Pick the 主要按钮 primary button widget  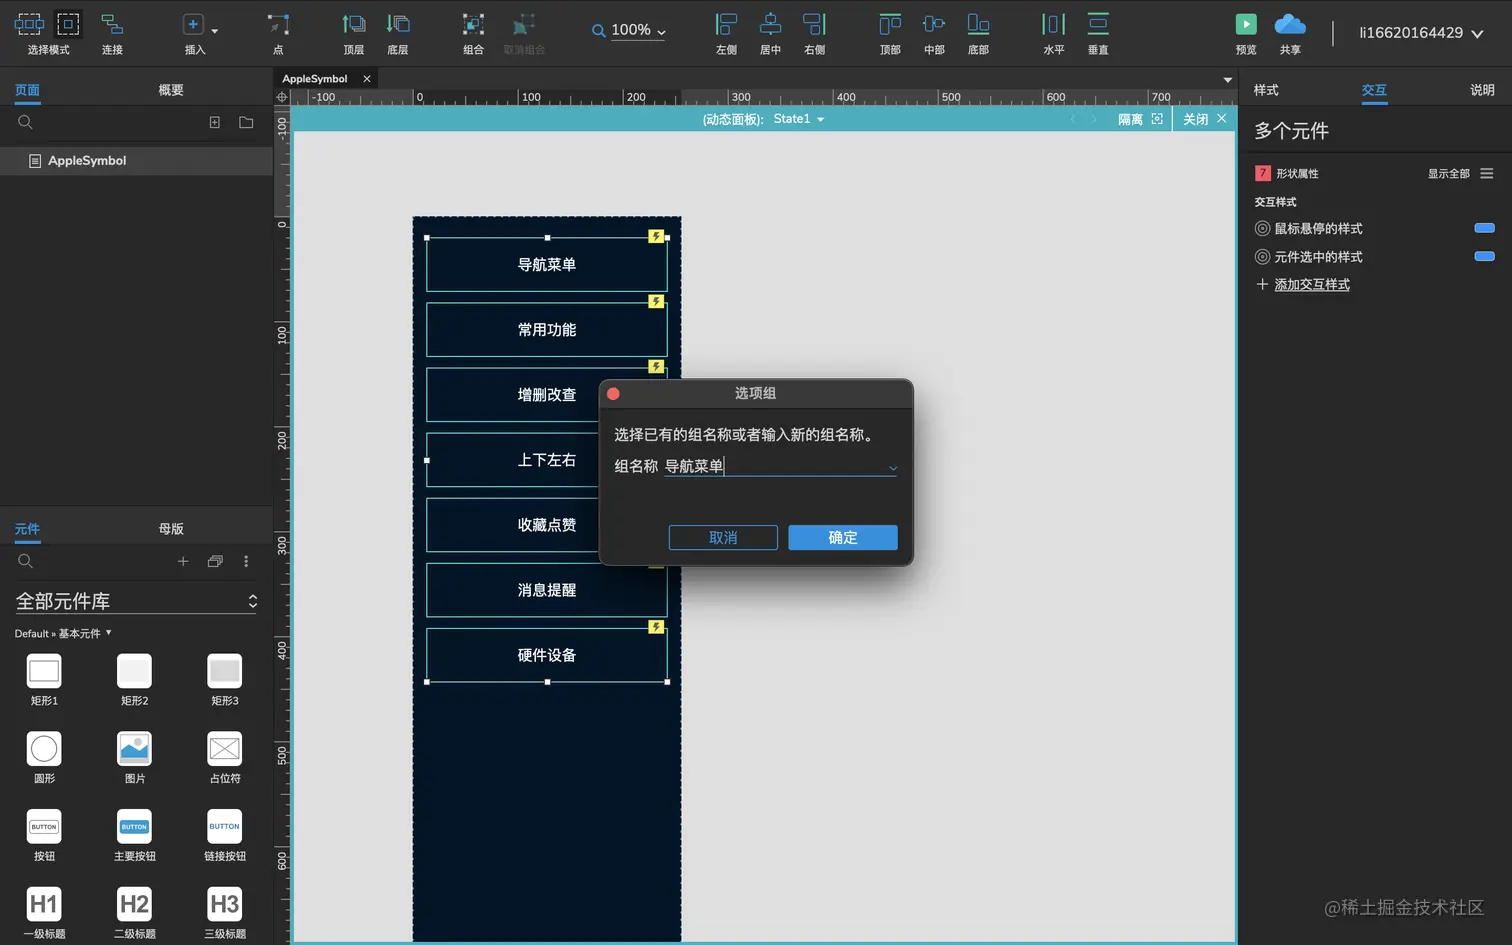coord(134,835)
